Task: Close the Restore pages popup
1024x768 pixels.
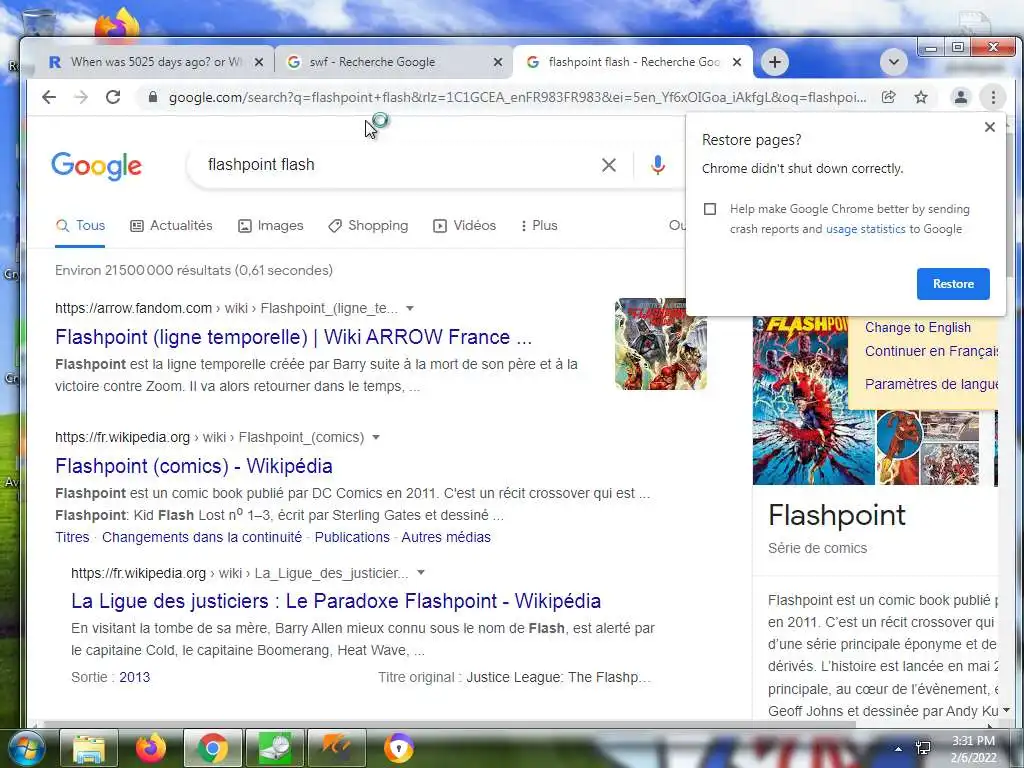Action: point(990,127)
